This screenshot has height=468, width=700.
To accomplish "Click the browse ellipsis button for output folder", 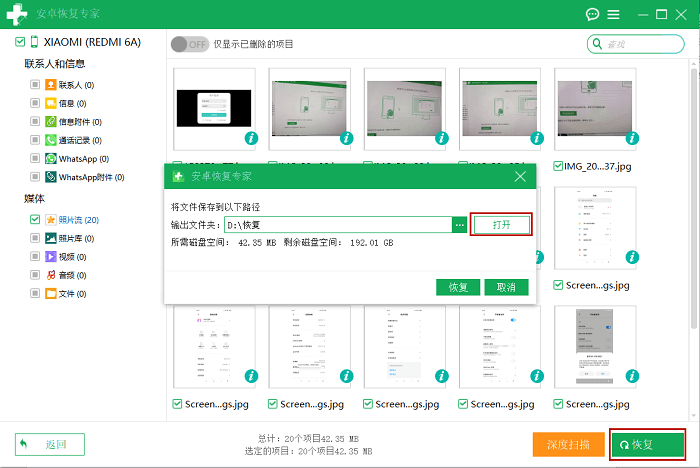I will pyautogui.click(x=460, y=225).
